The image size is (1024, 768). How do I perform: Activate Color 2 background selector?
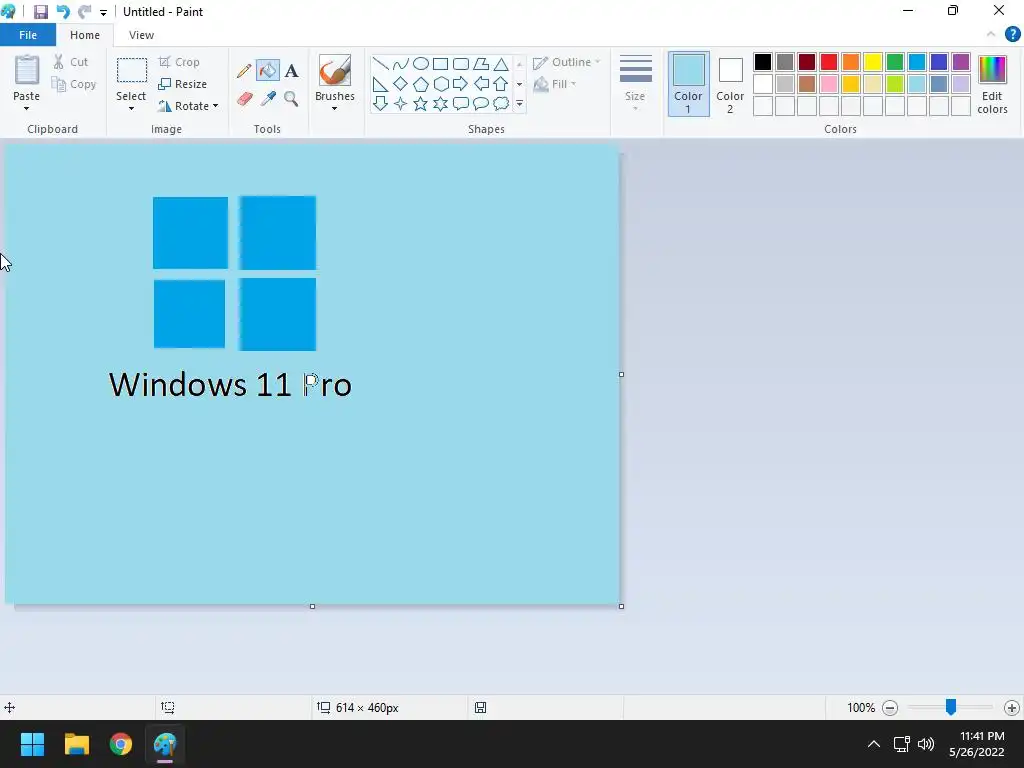[730, 84]
